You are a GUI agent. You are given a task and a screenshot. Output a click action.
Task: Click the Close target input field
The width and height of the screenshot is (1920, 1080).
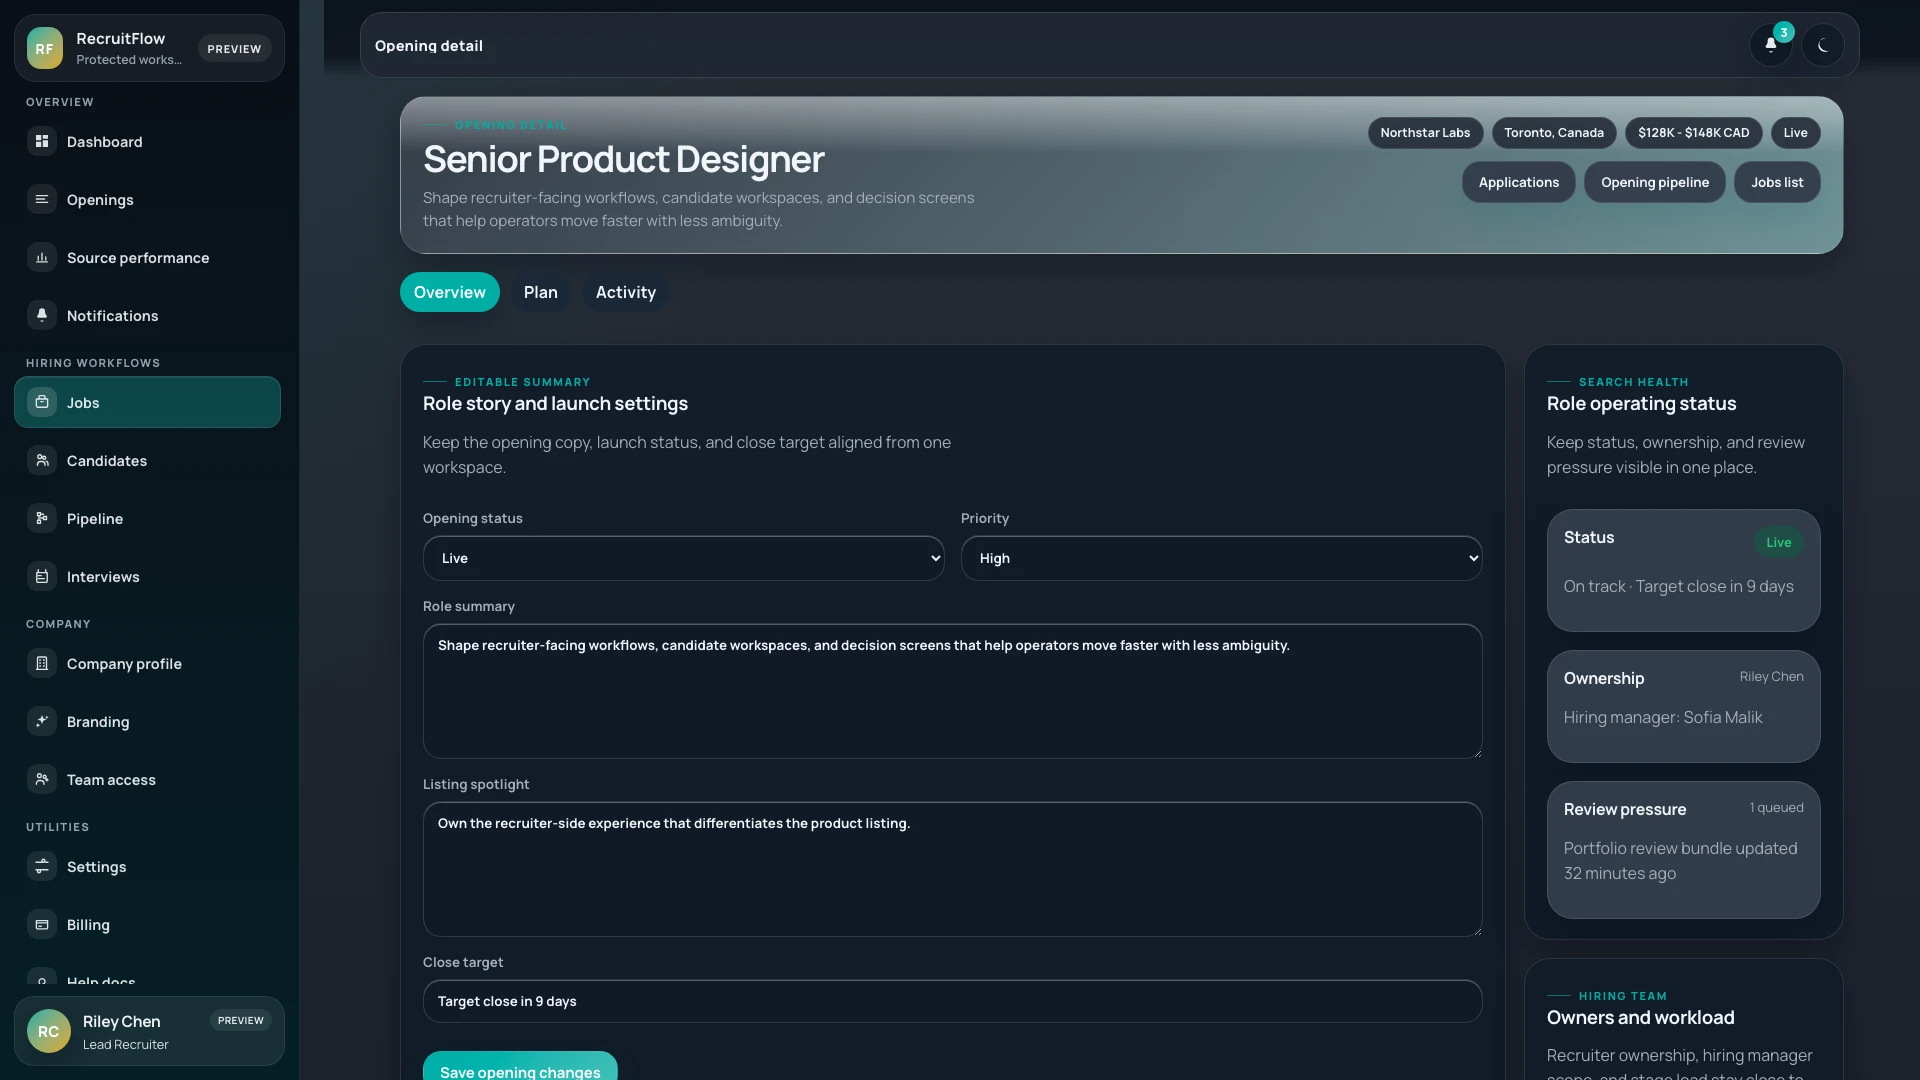952,1001
